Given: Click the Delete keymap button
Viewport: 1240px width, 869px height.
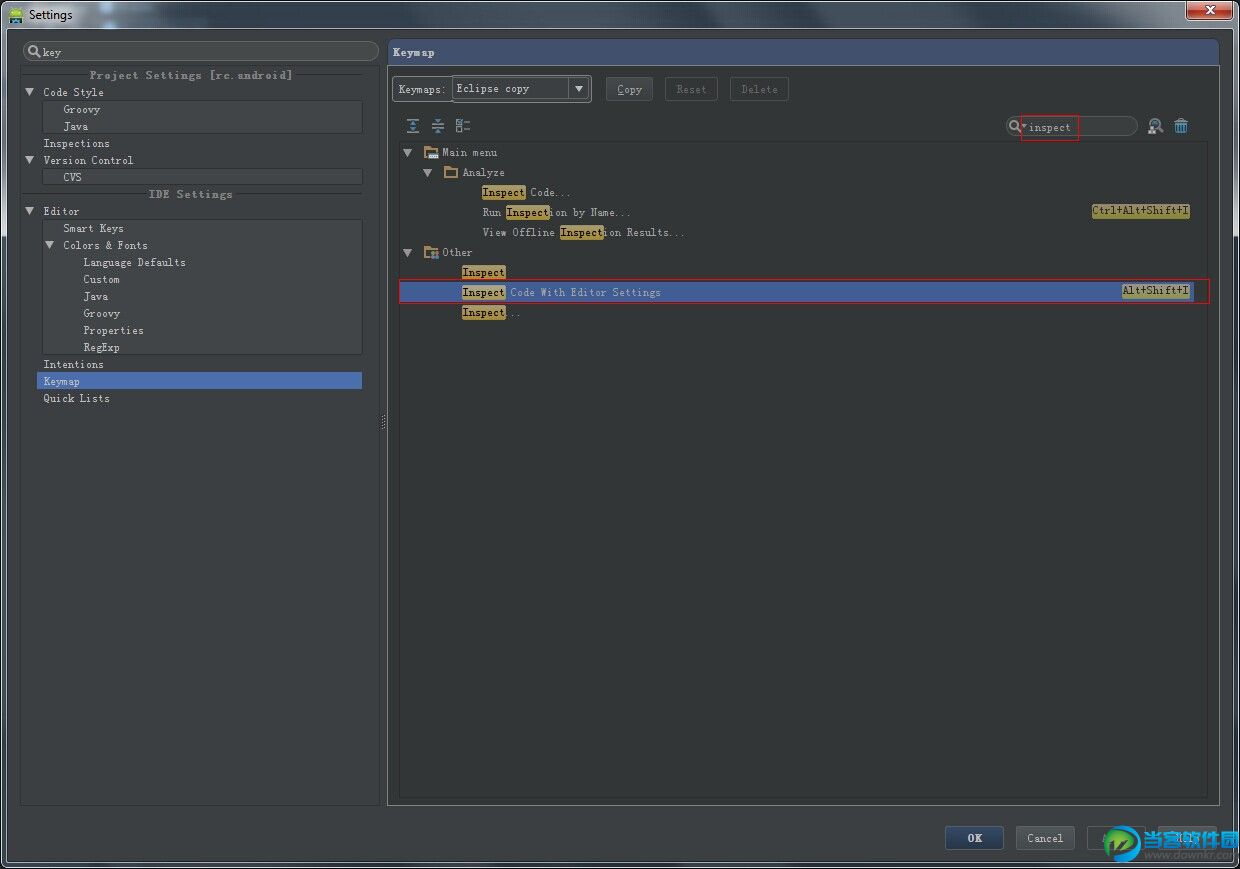Looking at the screenshot, I should click(x=759, y=89).
